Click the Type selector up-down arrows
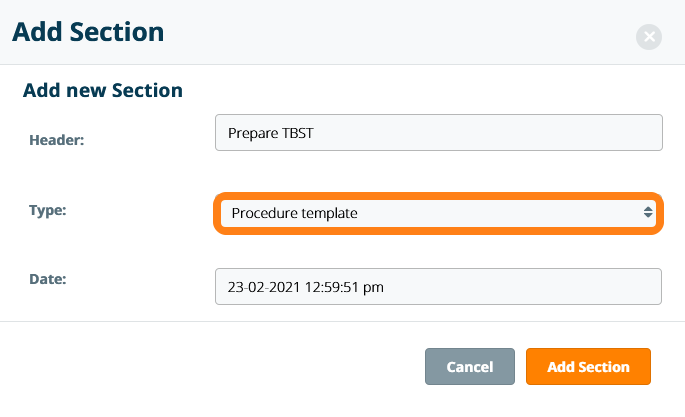 coord(648,213)
